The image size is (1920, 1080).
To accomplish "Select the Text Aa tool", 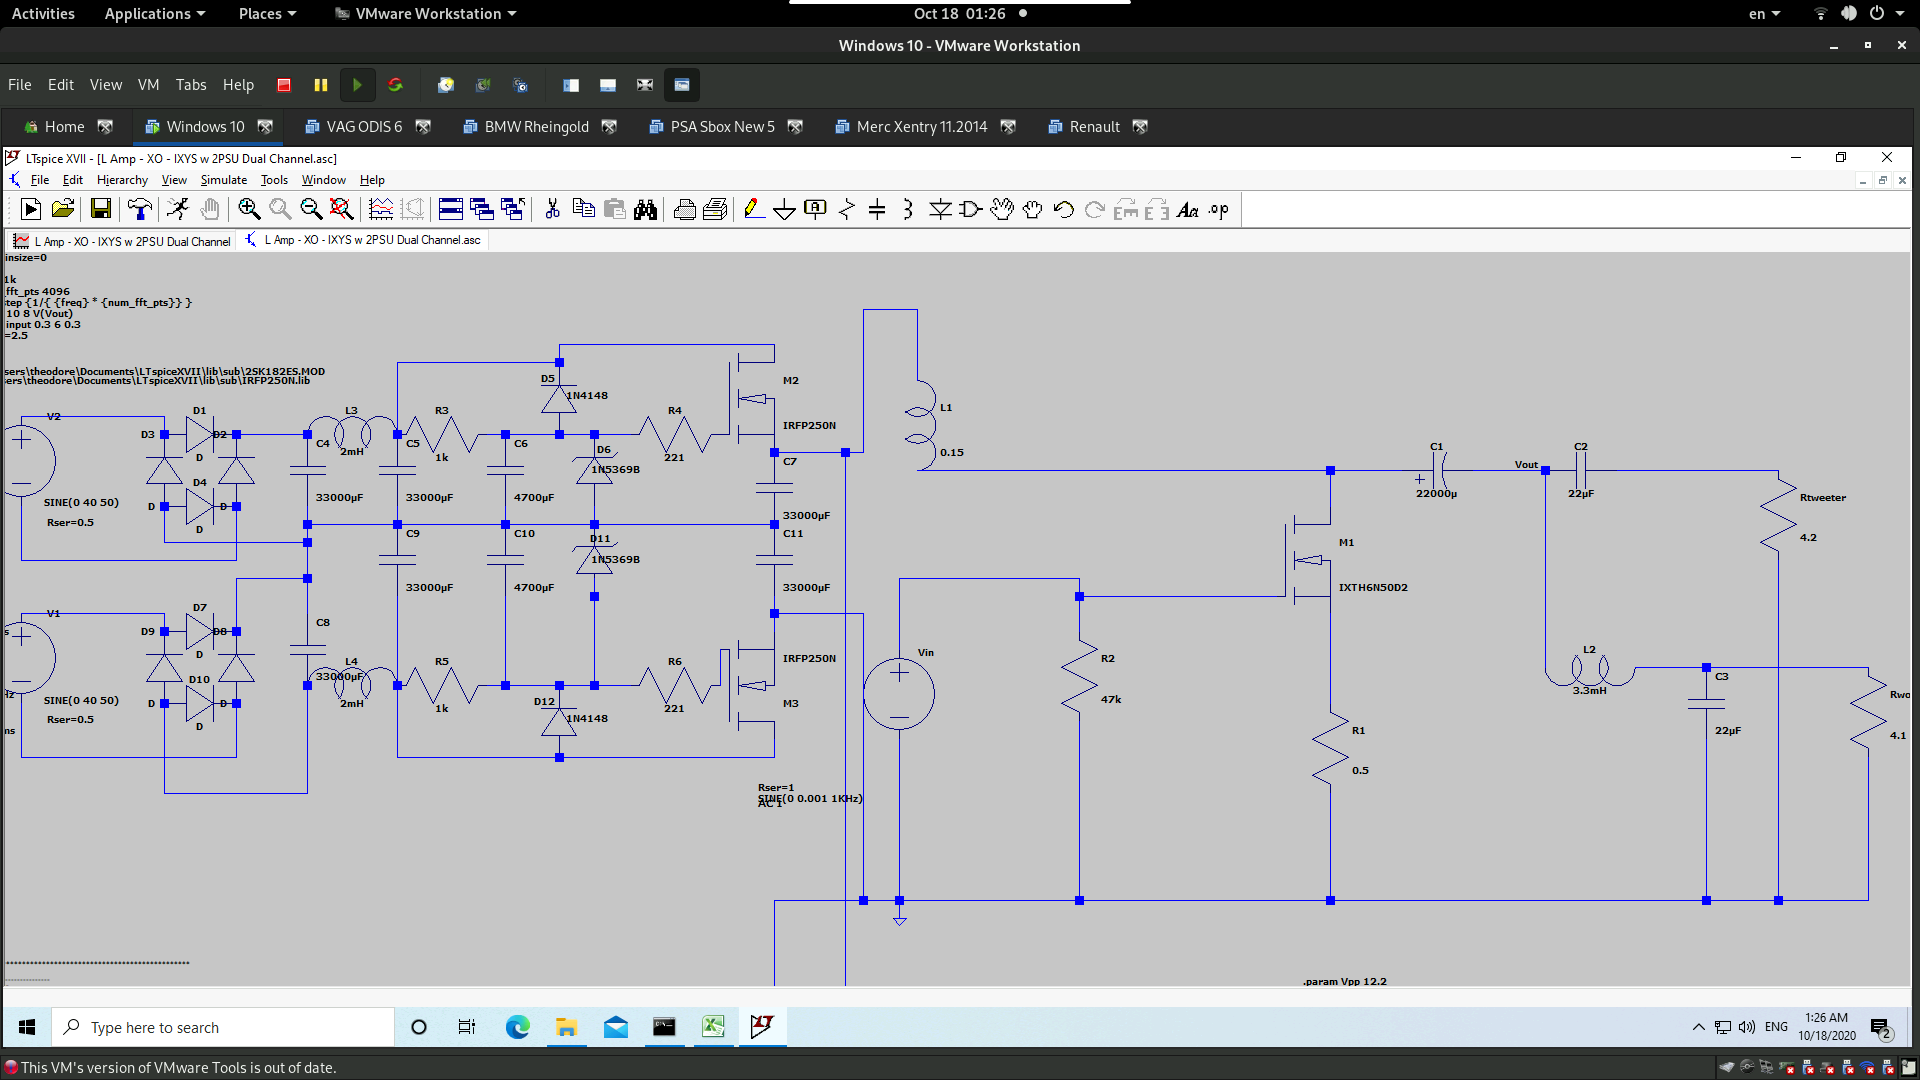I will (1187, 209).
